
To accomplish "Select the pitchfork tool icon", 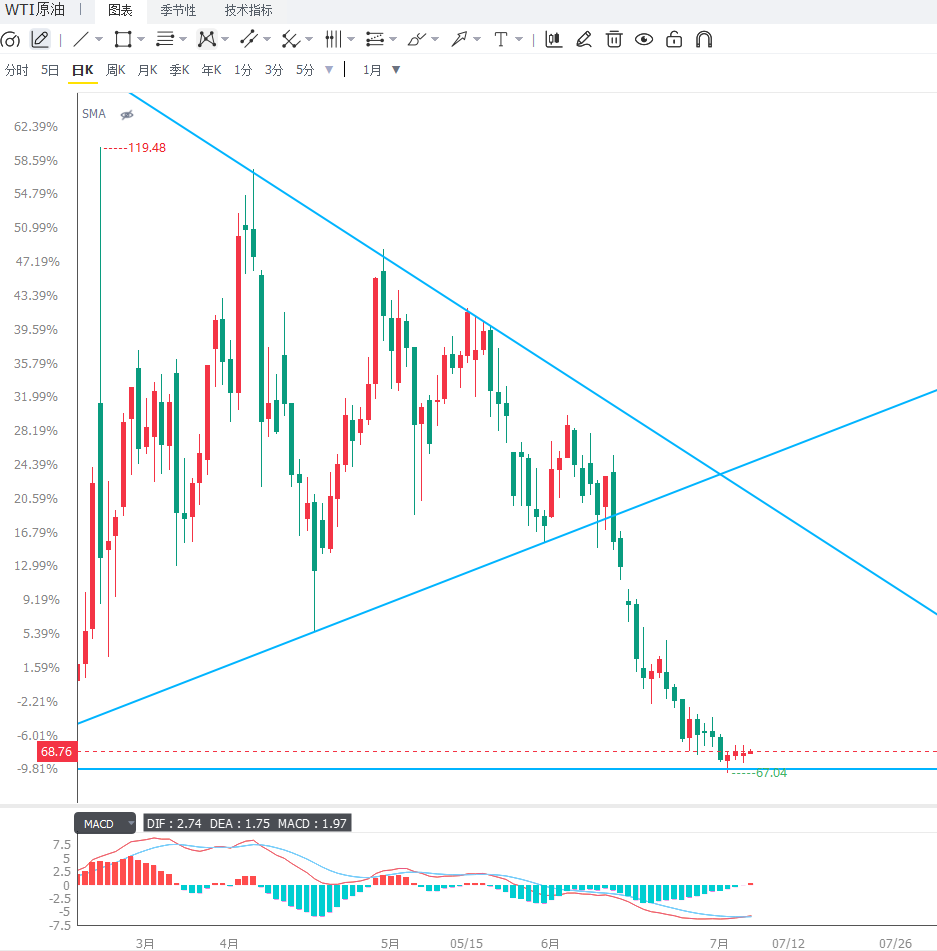I will [291, 39].
